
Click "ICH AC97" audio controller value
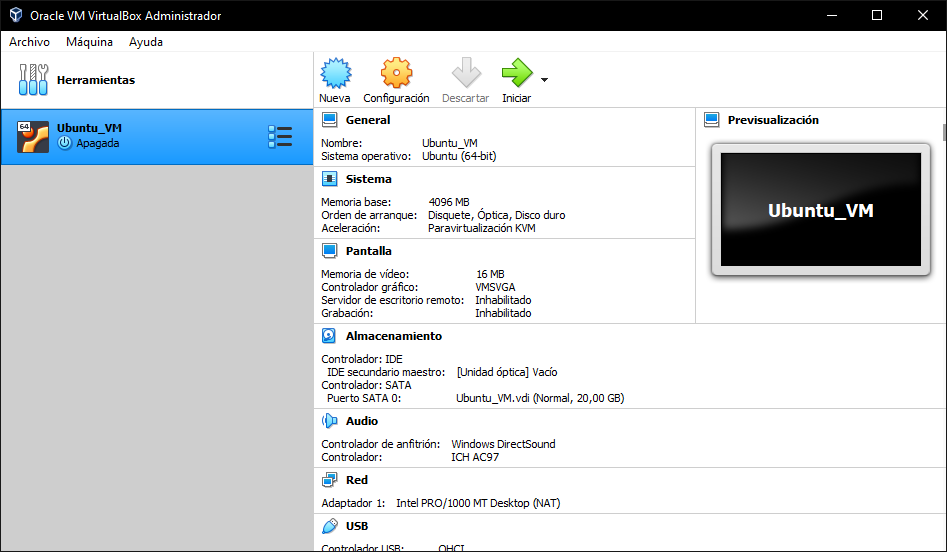pyautogui.click(x=475, y=457)
